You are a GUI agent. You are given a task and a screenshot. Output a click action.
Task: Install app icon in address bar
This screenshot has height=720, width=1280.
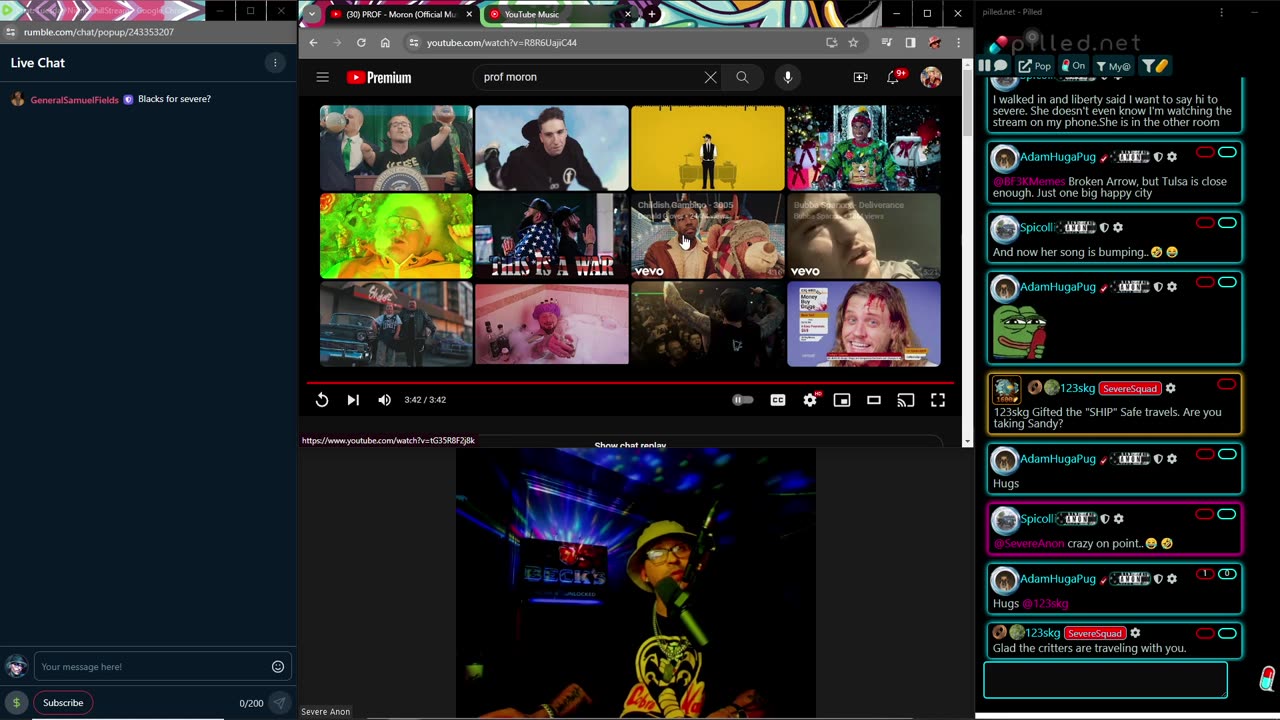pos(831,43)
